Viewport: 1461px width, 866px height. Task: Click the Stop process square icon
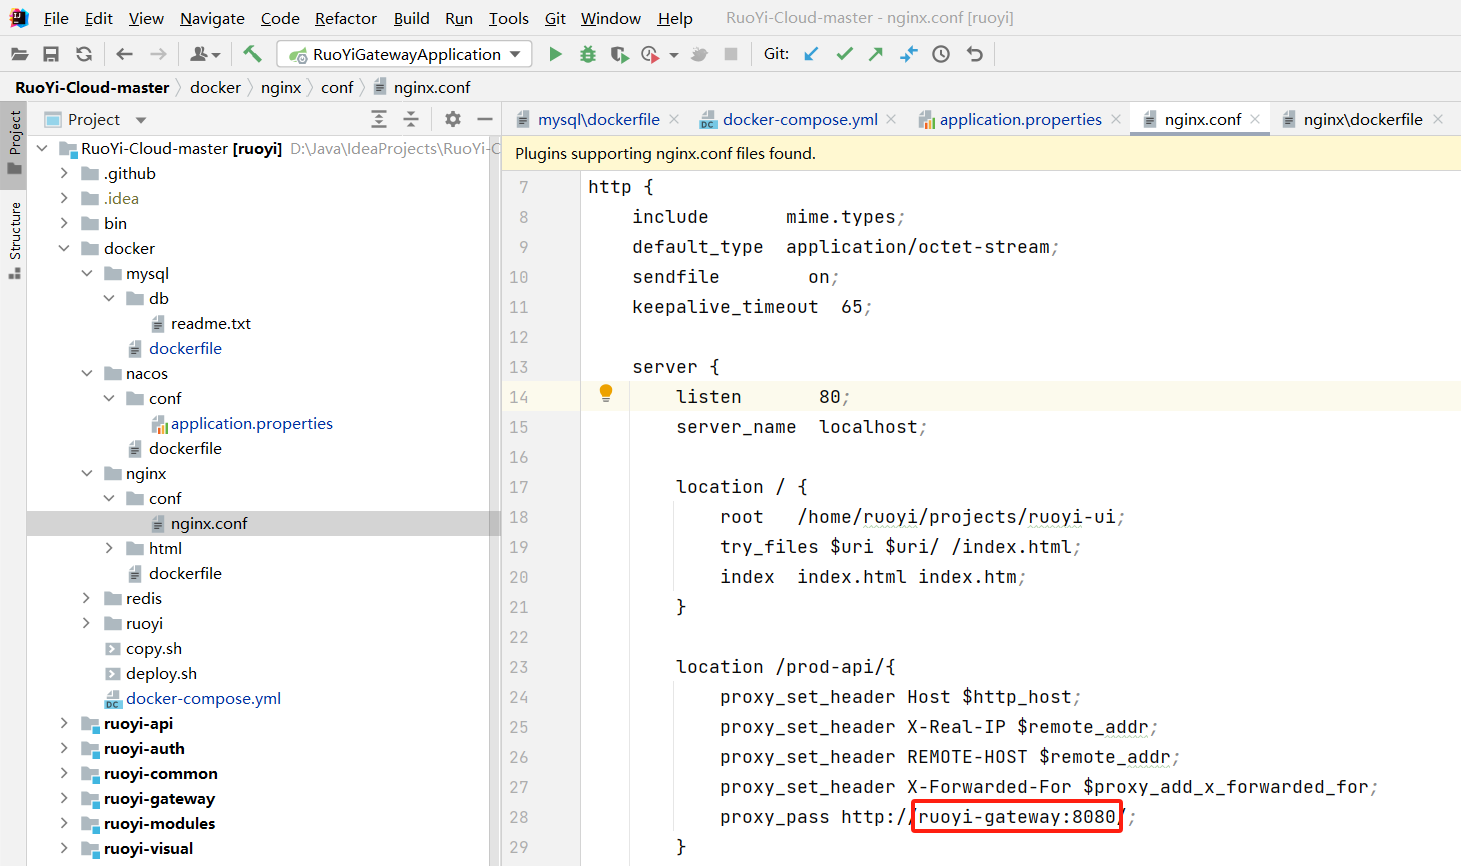click(x=731, y=54)
